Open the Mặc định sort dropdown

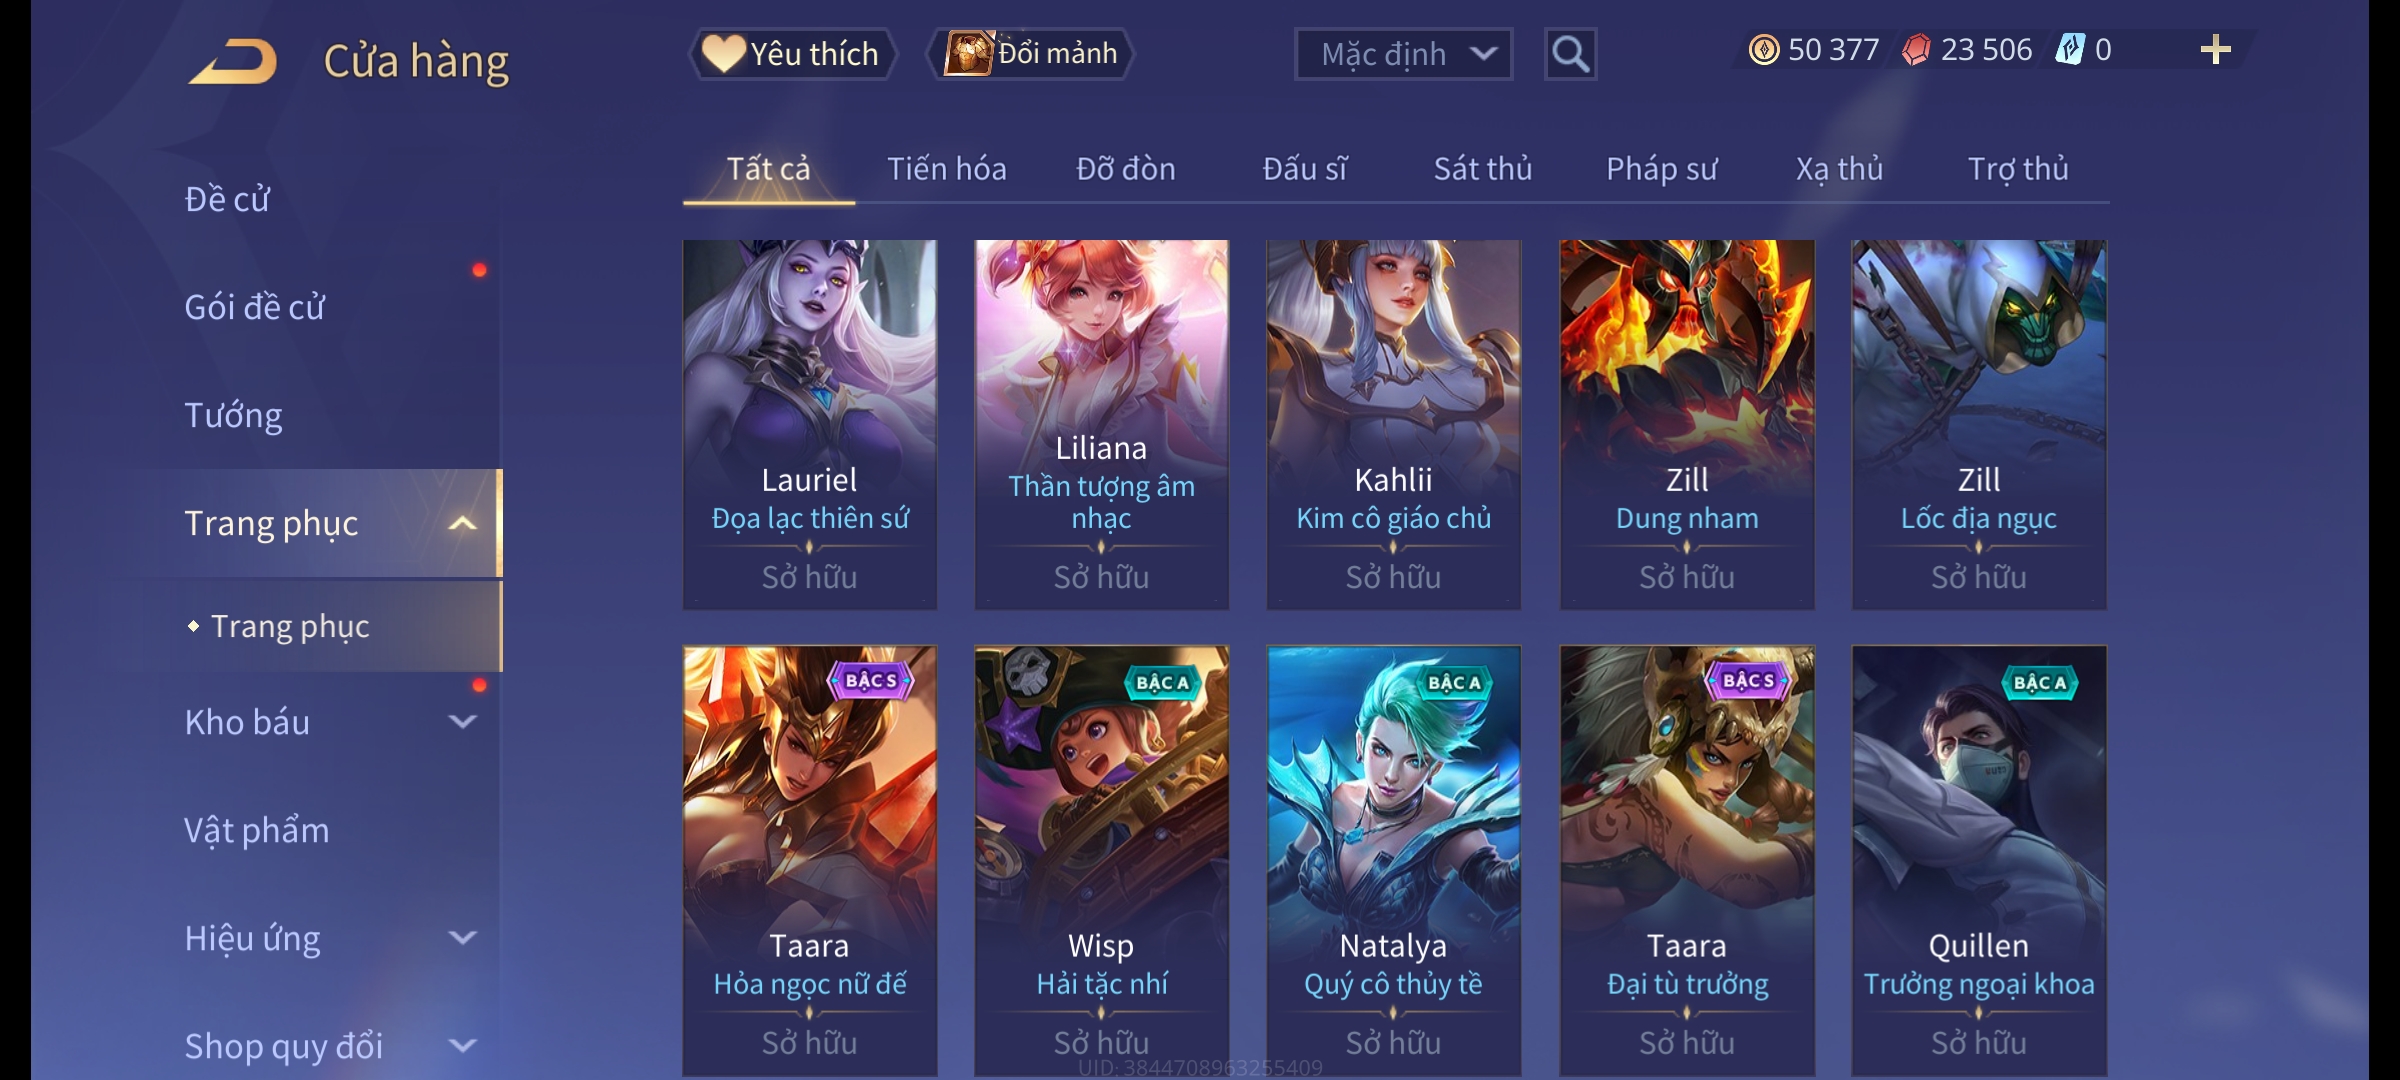click(1403, 54)
